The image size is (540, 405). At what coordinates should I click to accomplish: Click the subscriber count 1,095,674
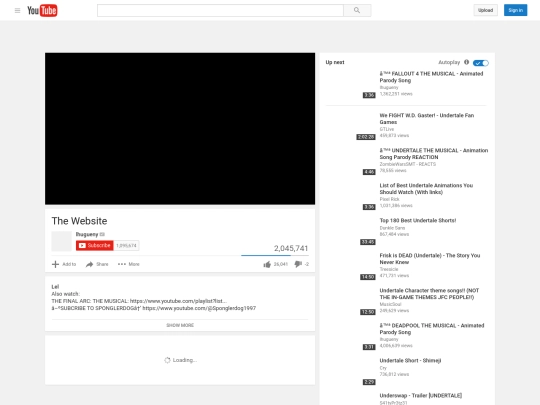(x=126, y=246)
